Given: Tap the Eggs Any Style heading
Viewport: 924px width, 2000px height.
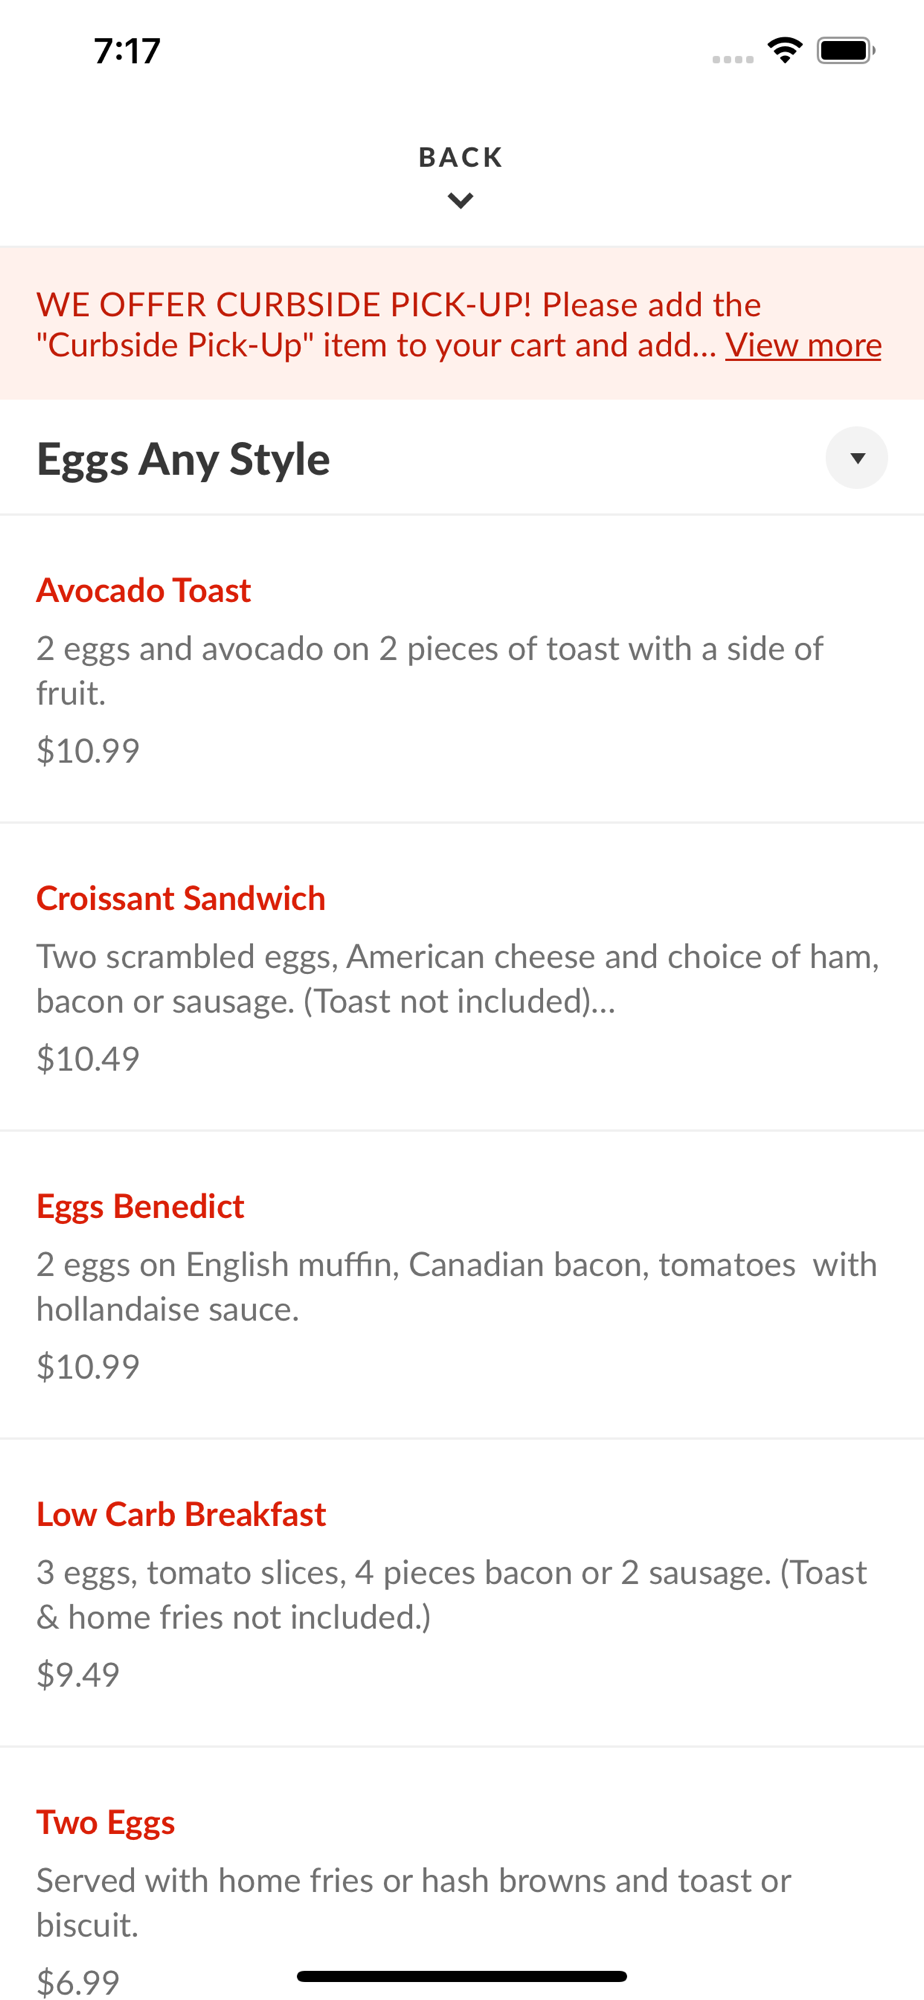Looking at the screenshot, I should (x=183, y=459).
